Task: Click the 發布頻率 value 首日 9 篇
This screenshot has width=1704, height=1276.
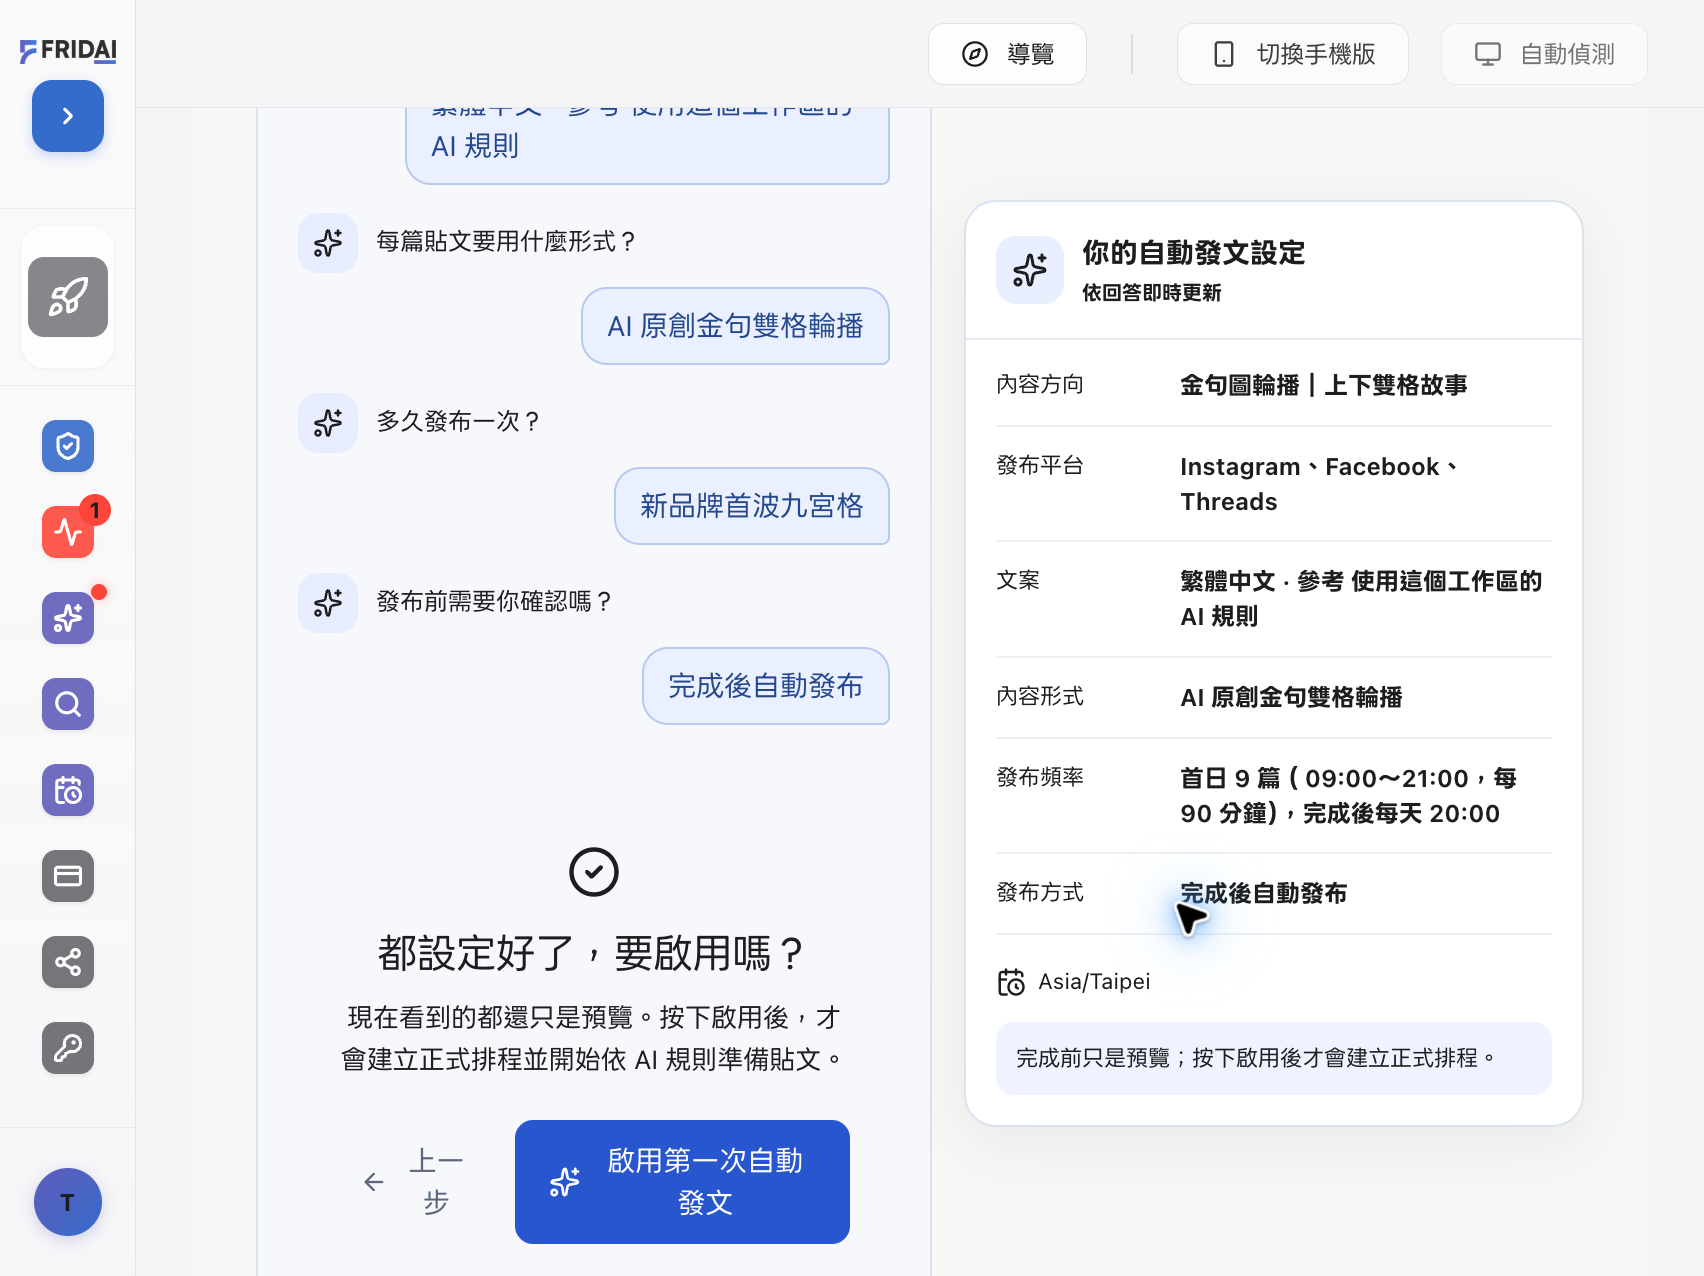Action: coord(1349,796)
